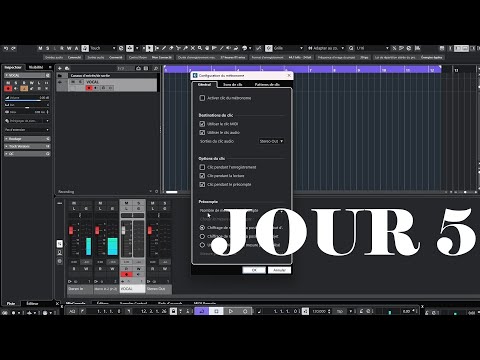The image size is (480, 360).
Task: Select the second 'Chiffrage' radio option under Précompte
Action: pos(202,236)
